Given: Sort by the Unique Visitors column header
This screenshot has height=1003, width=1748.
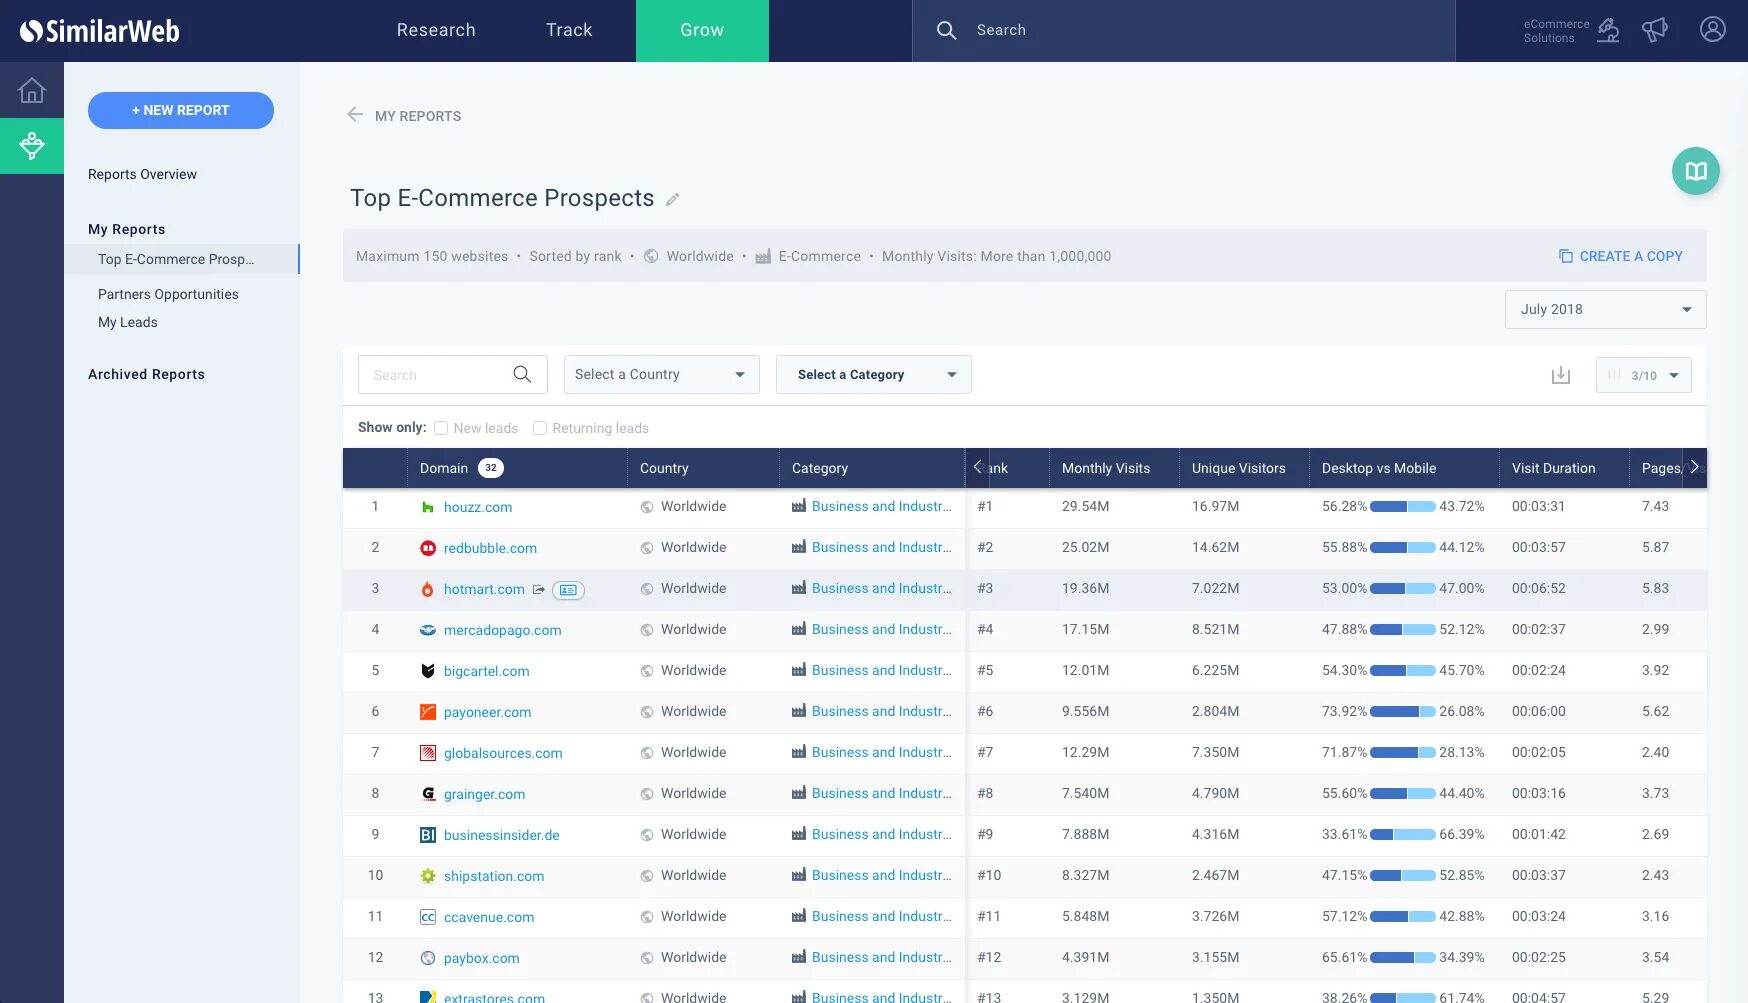Looking at the screenshot, I should click(x=1239, y=468).
